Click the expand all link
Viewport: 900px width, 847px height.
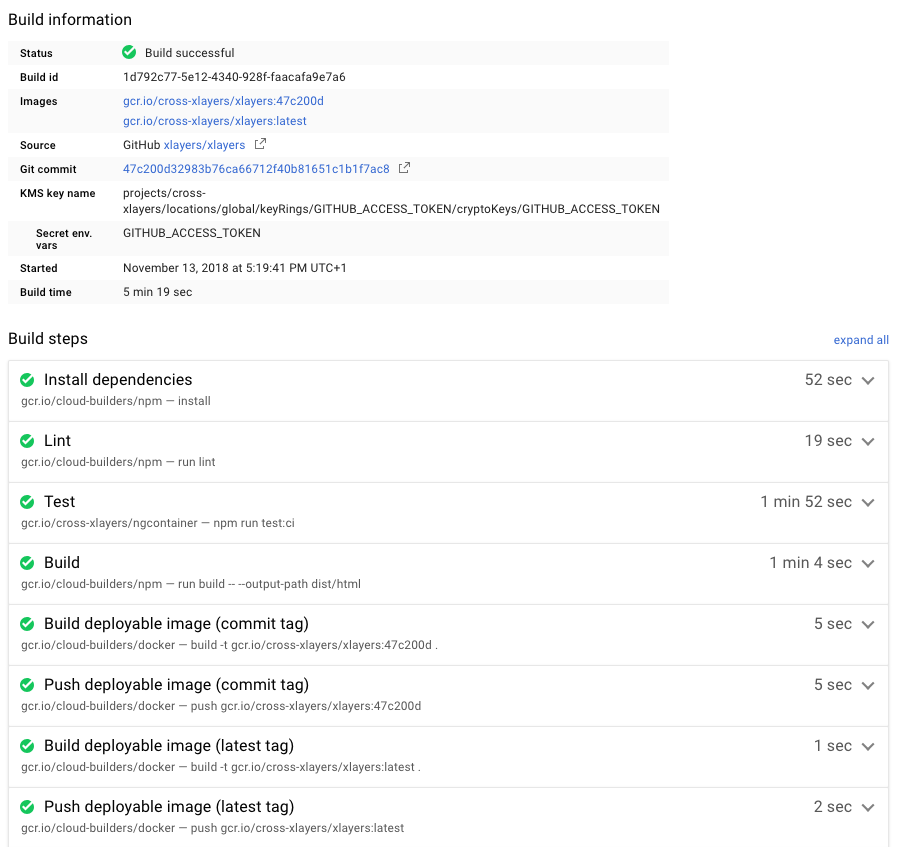[861, 340]
